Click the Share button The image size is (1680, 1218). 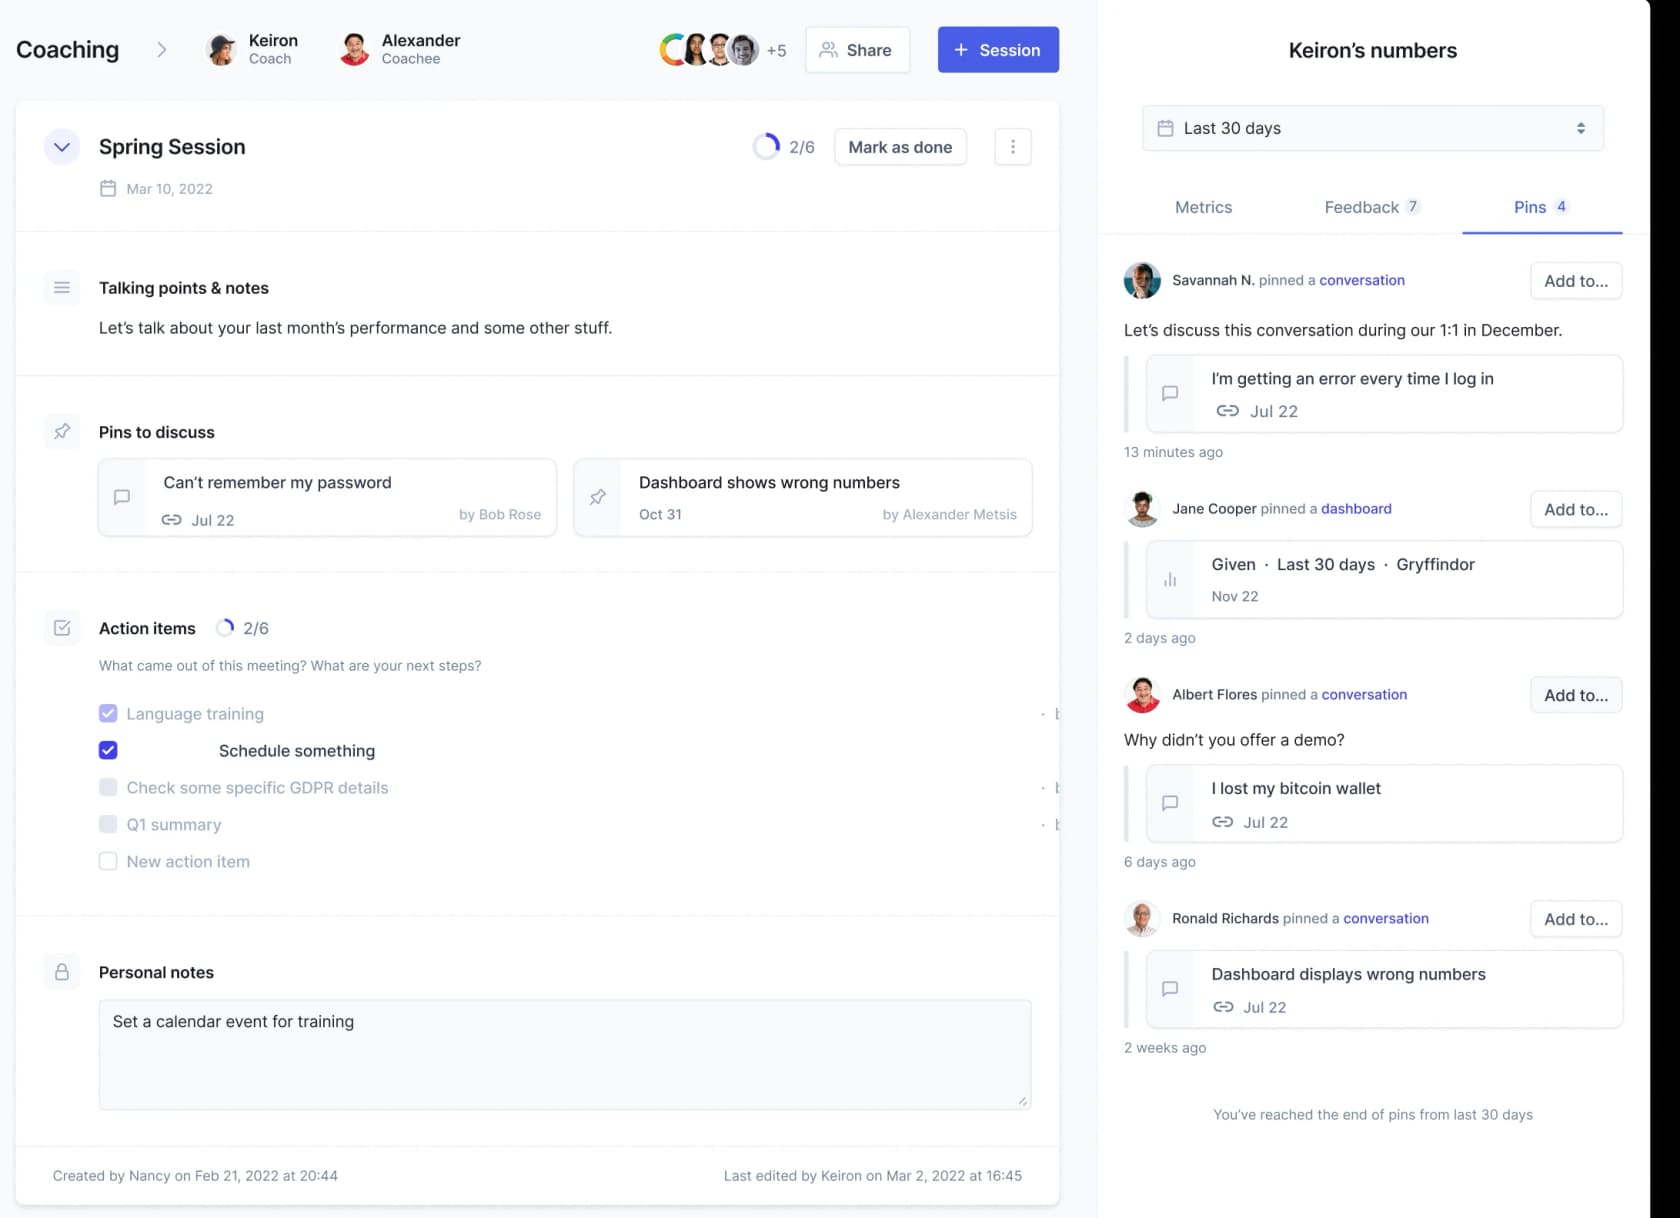click(857, 50)
